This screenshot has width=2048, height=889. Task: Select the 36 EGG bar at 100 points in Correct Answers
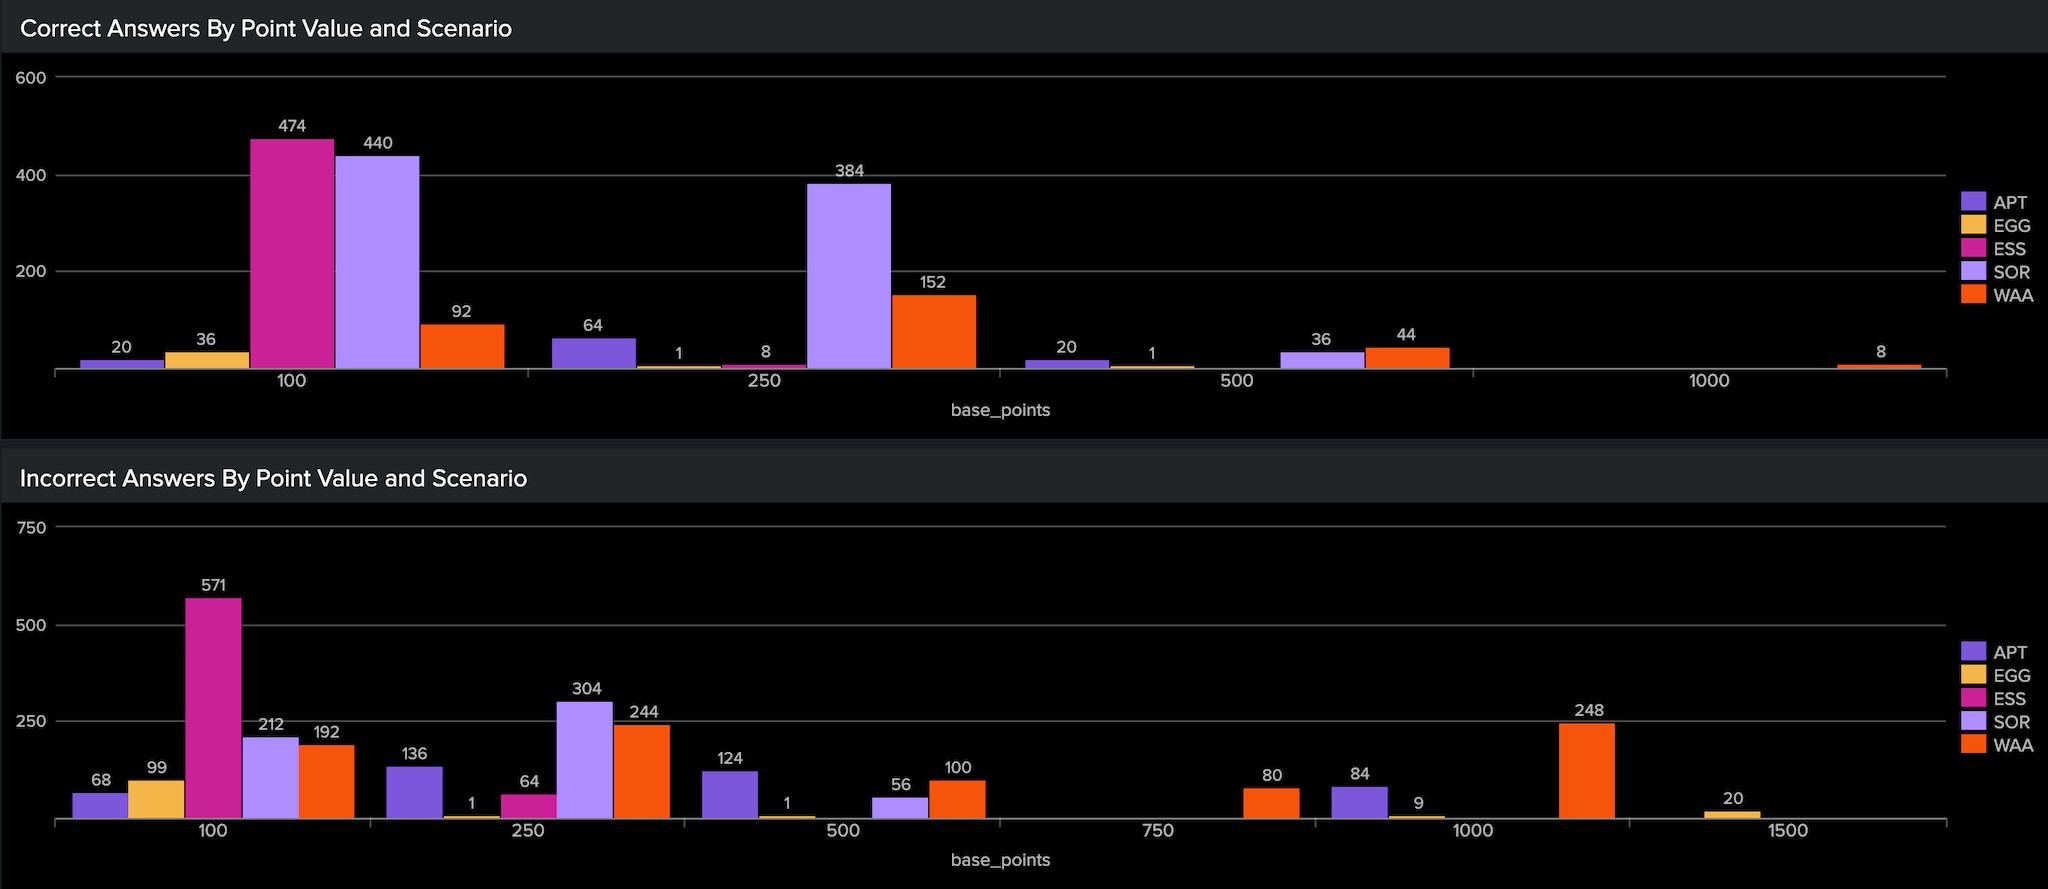click(207, 360)
